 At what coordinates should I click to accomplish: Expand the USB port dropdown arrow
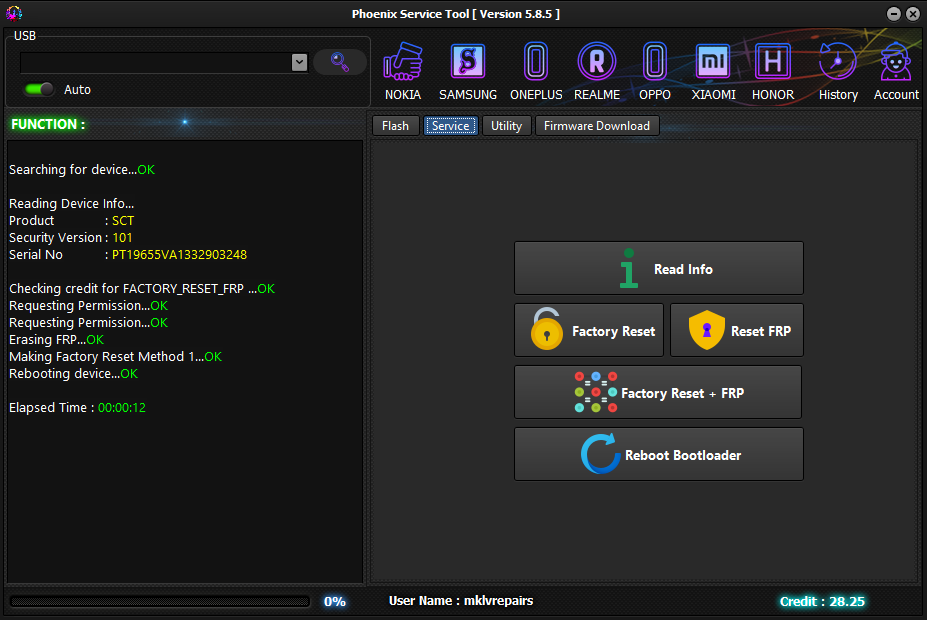[300, 62]
